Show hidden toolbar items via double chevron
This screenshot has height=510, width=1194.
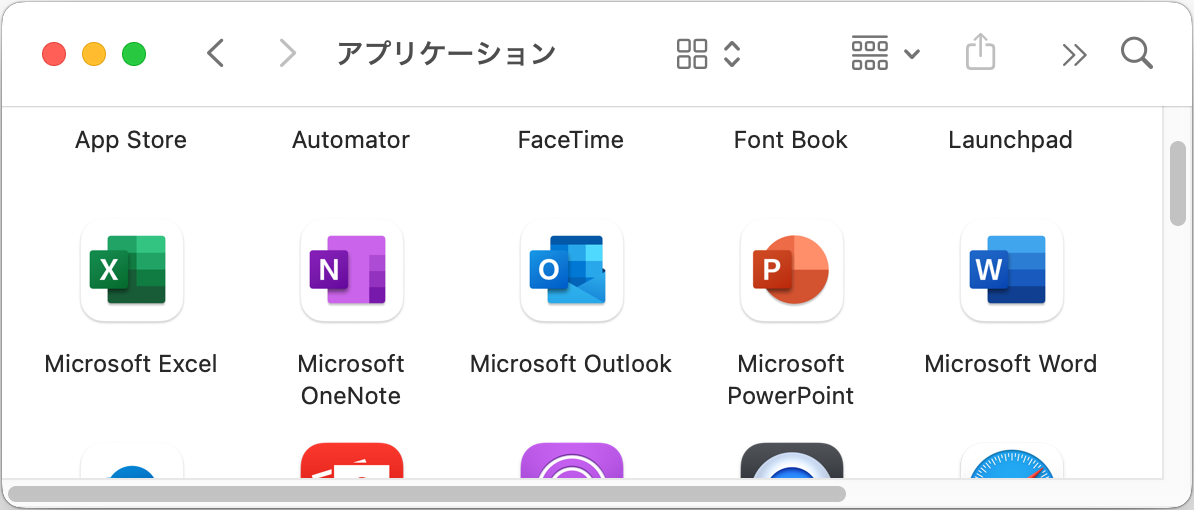[1074, 54]
